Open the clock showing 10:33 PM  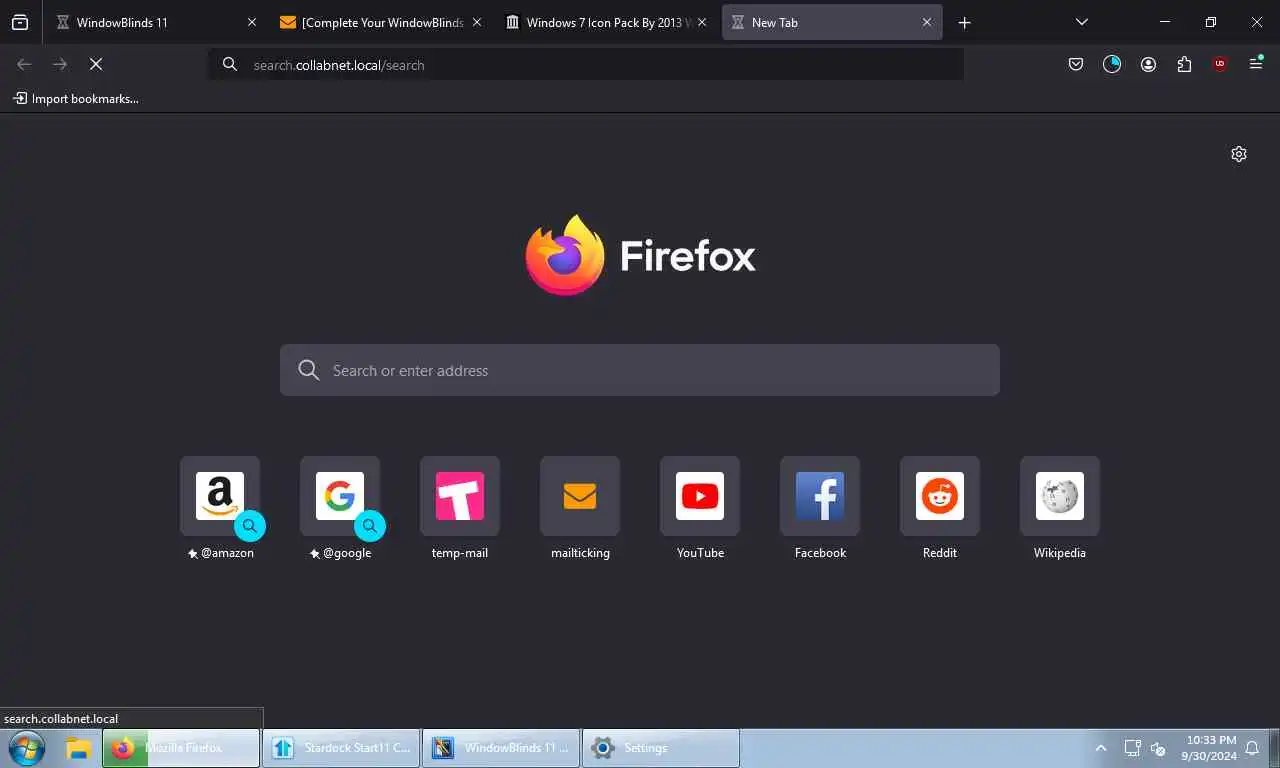click(x=1208, y=748)
